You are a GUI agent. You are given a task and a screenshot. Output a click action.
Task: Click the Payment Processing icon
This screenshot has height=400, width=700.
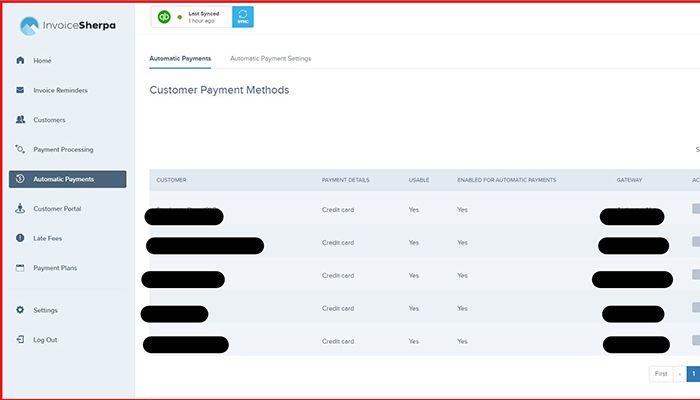[20, 149]
